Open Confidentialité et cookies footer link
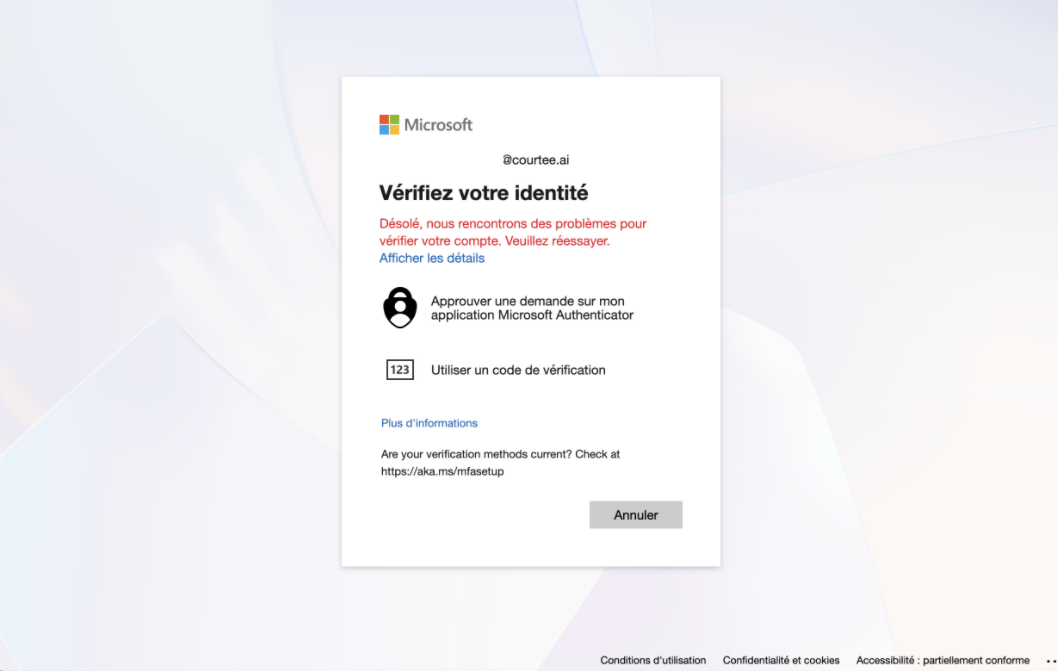The height and width of the screenshot is (671, 1058). pos(781,660)
